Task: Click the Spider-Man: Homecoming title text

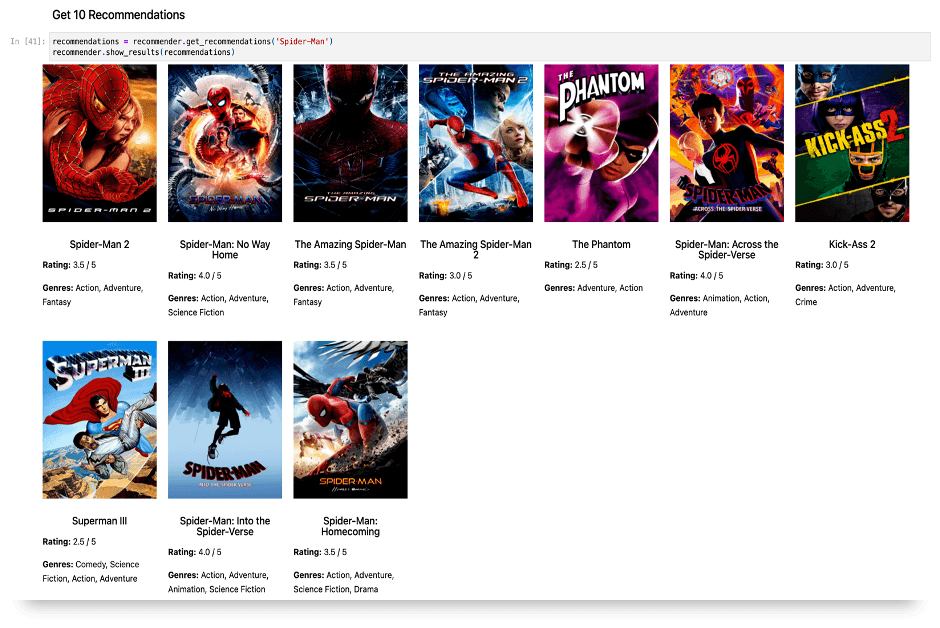Action: pos(350,526)
